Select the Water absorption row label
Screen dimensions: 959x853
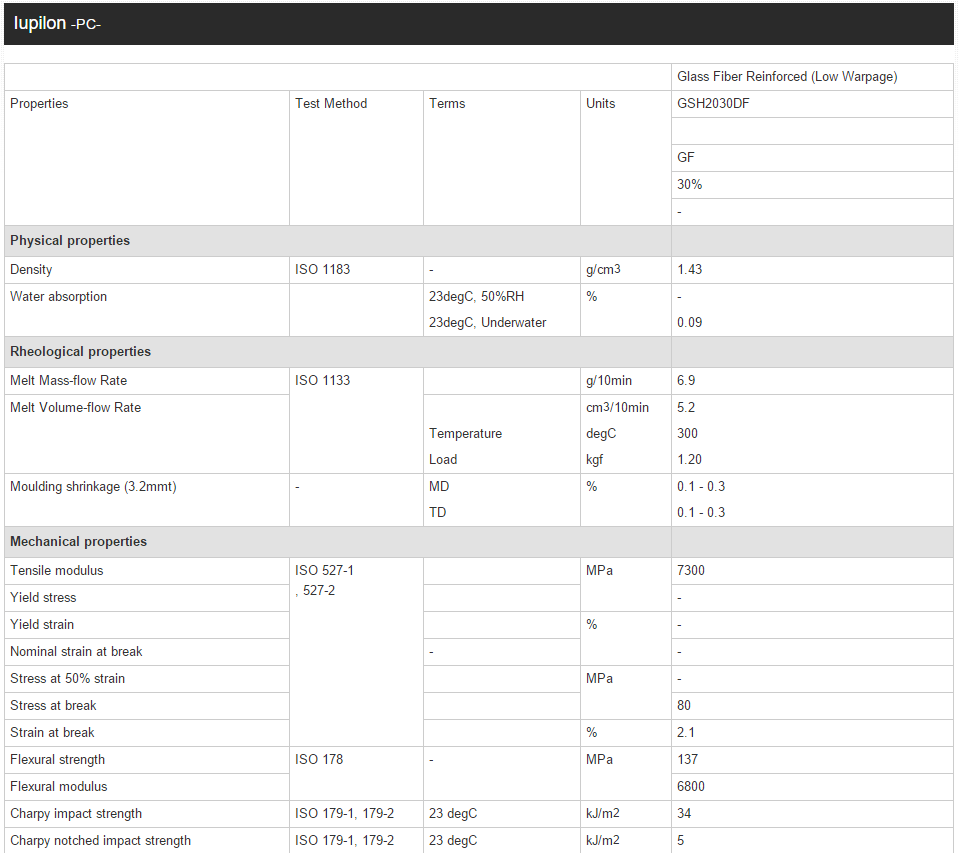click(59, 297)
